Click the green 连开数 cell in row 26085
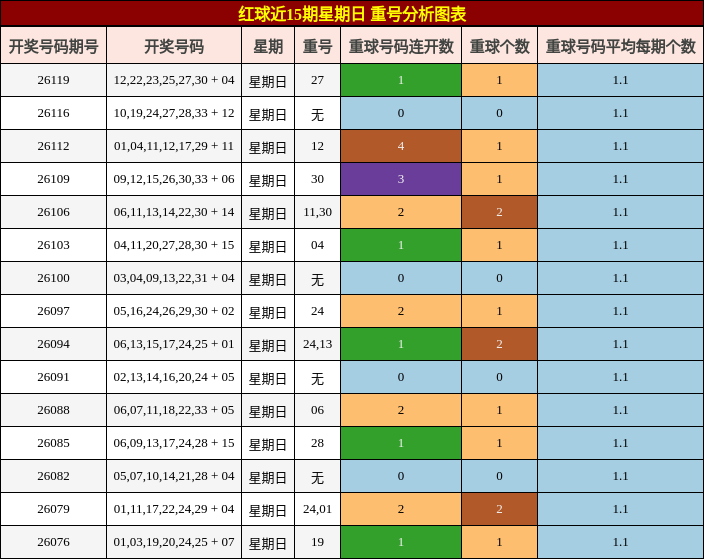The image size is (704, 559). [x=401, y=443]
